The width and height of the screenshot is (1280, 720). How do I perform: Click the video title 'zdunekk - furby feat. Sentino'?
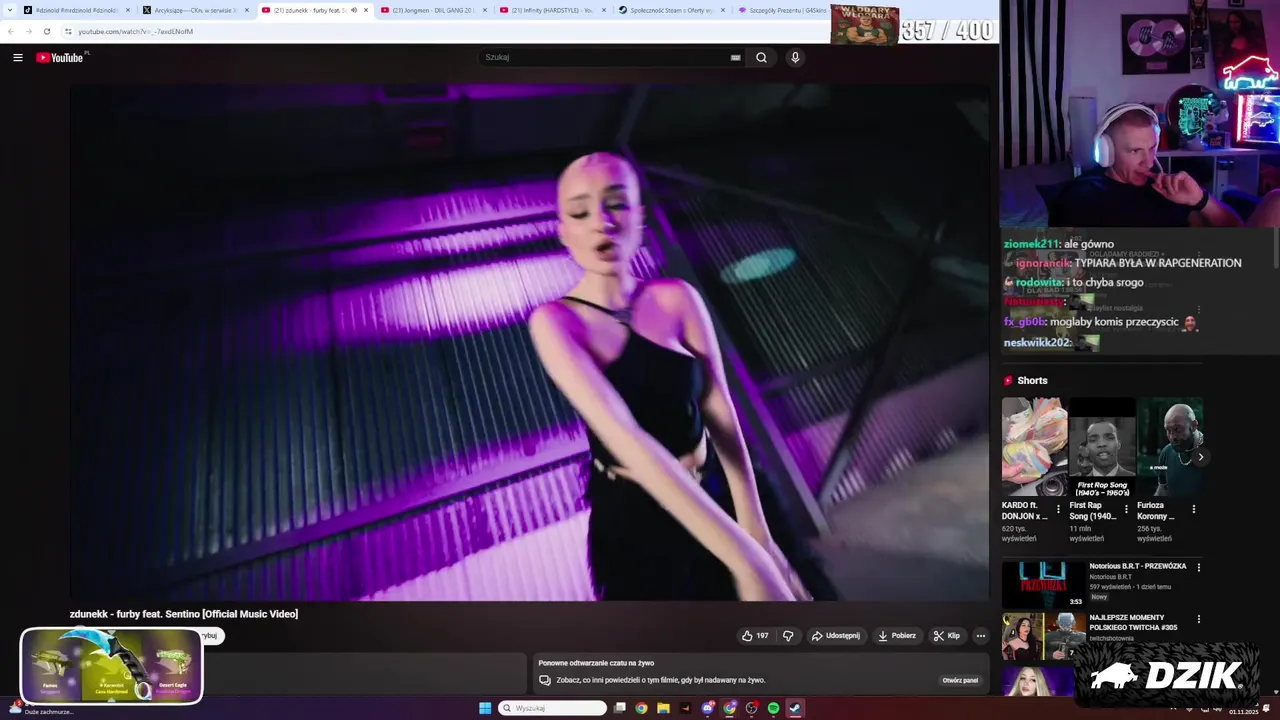pos(184,614)
